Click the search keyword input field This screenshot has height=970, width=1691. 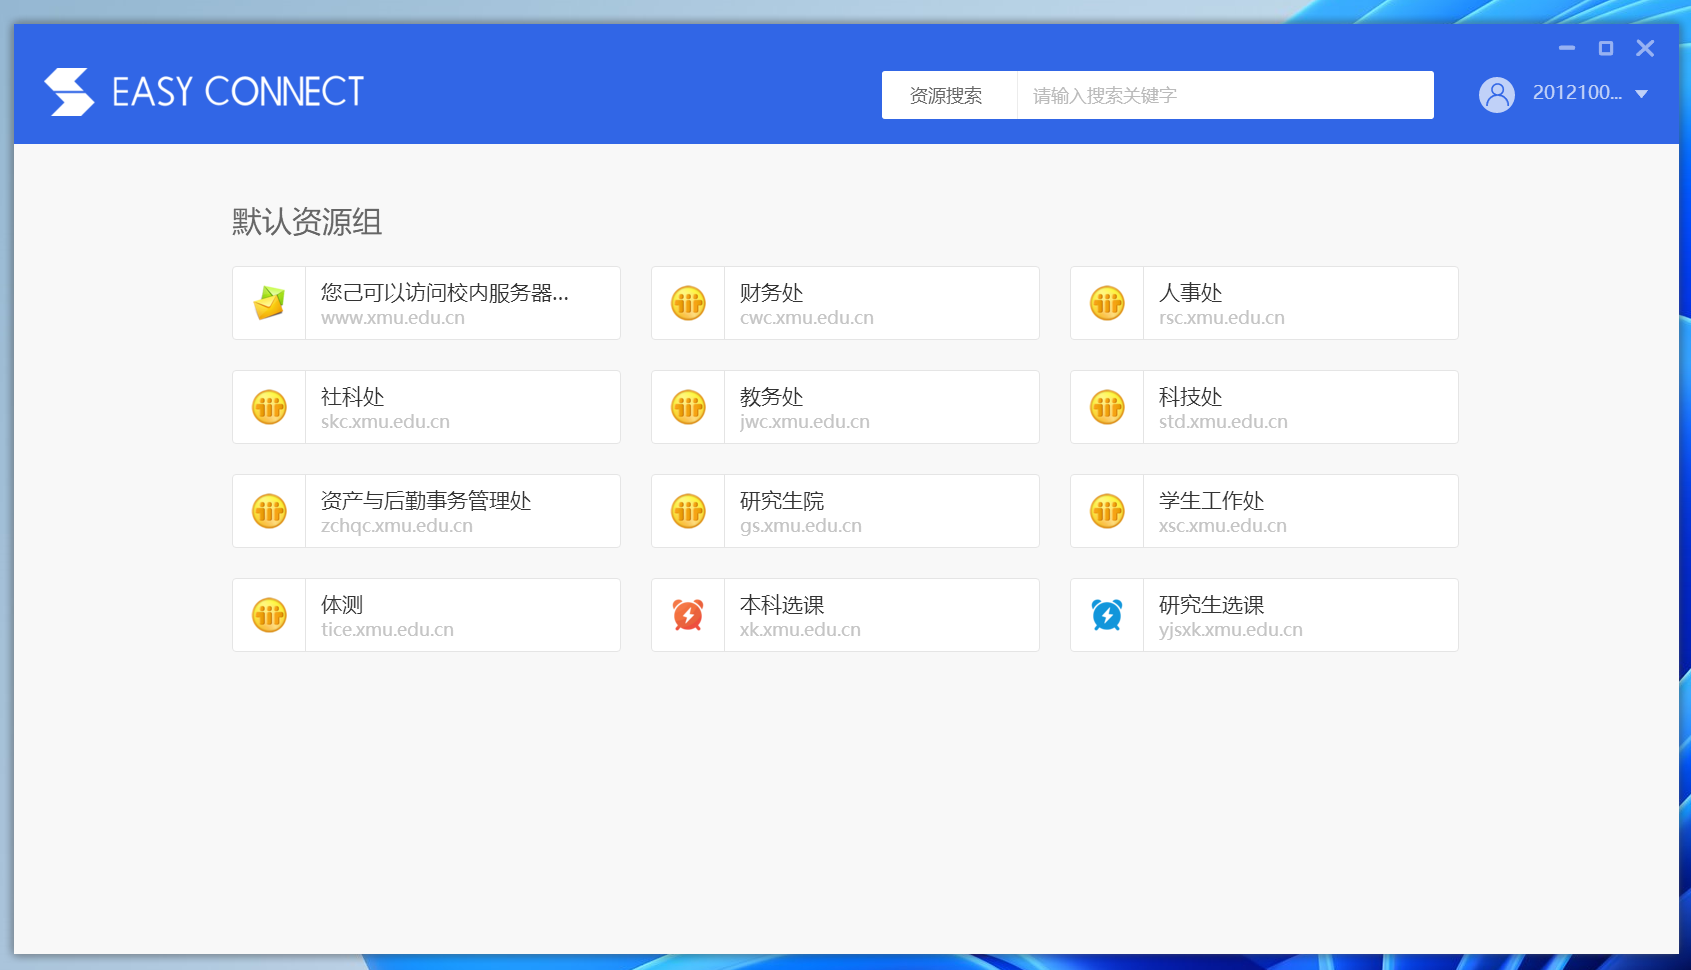pos(1224,95)
